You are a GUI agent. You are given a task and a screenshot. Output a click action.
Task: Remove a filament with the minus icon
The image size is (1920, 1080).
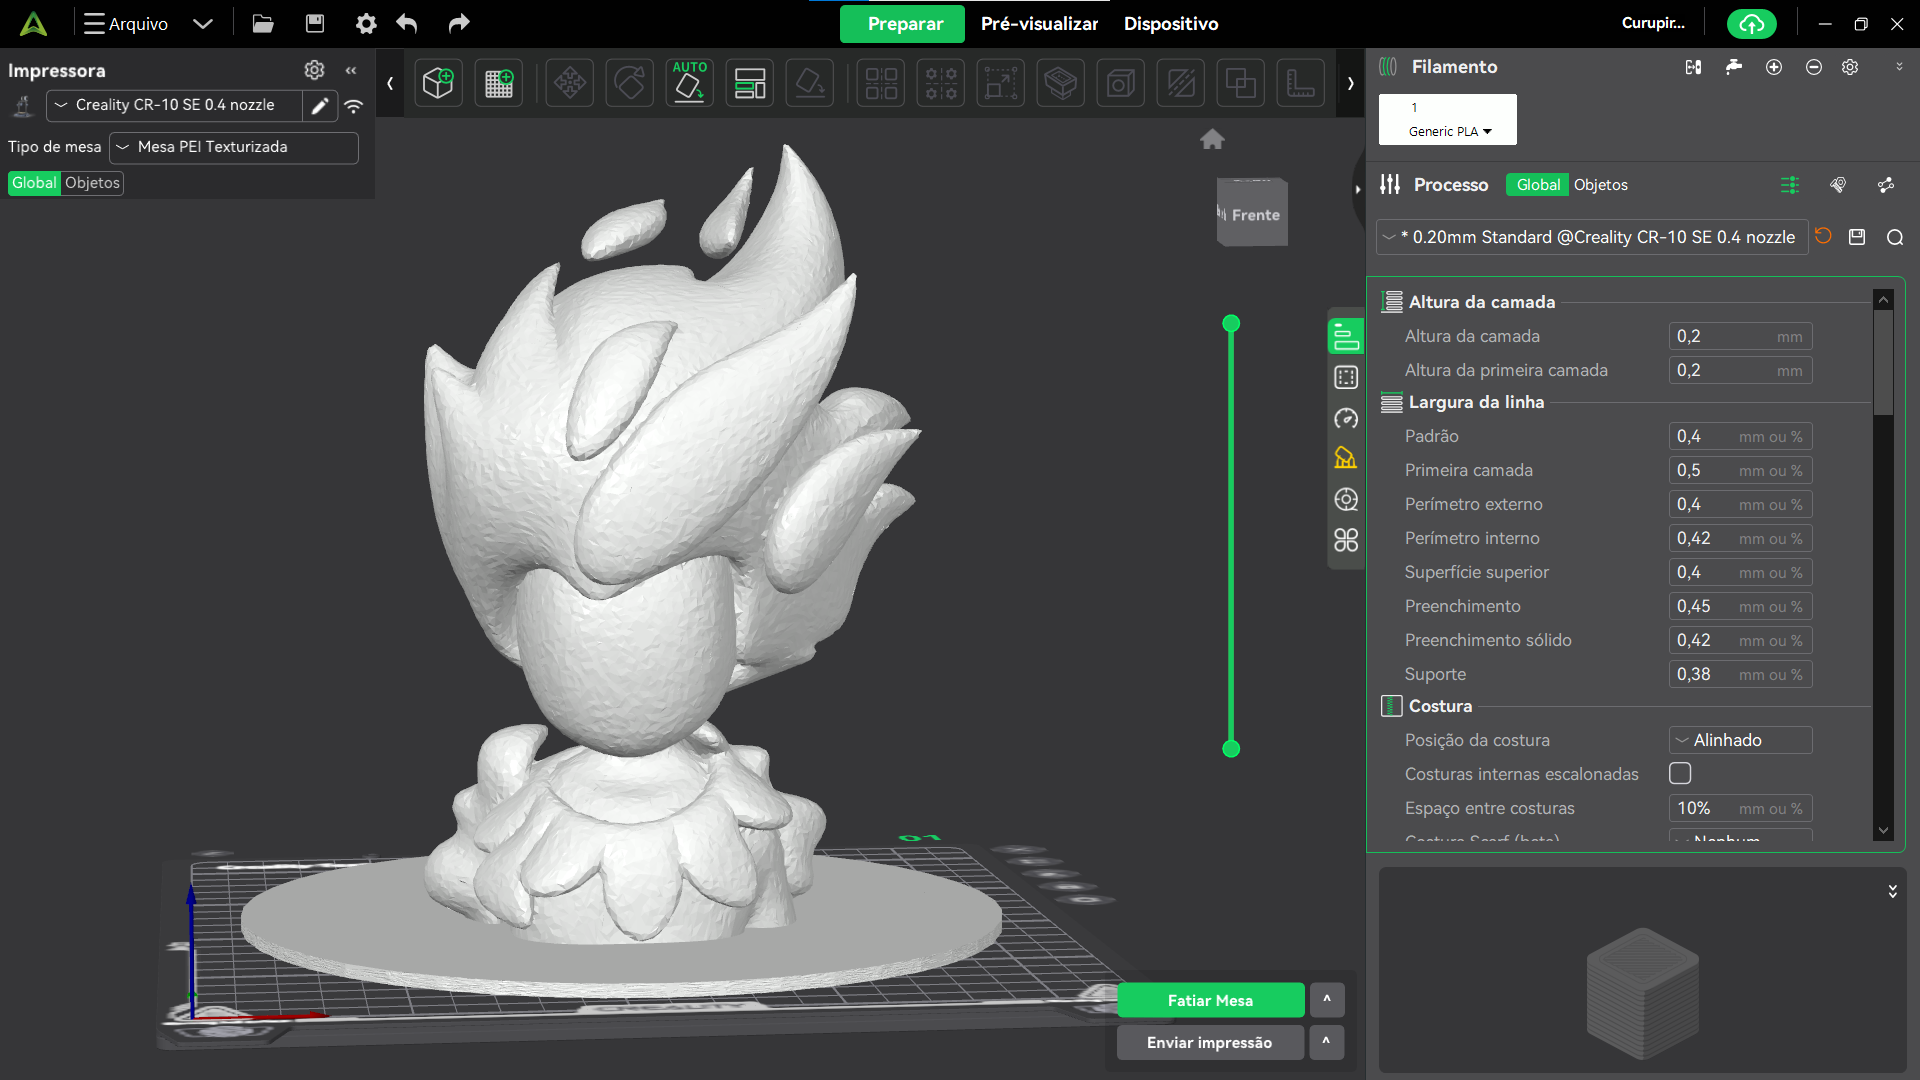point(1814,67)
